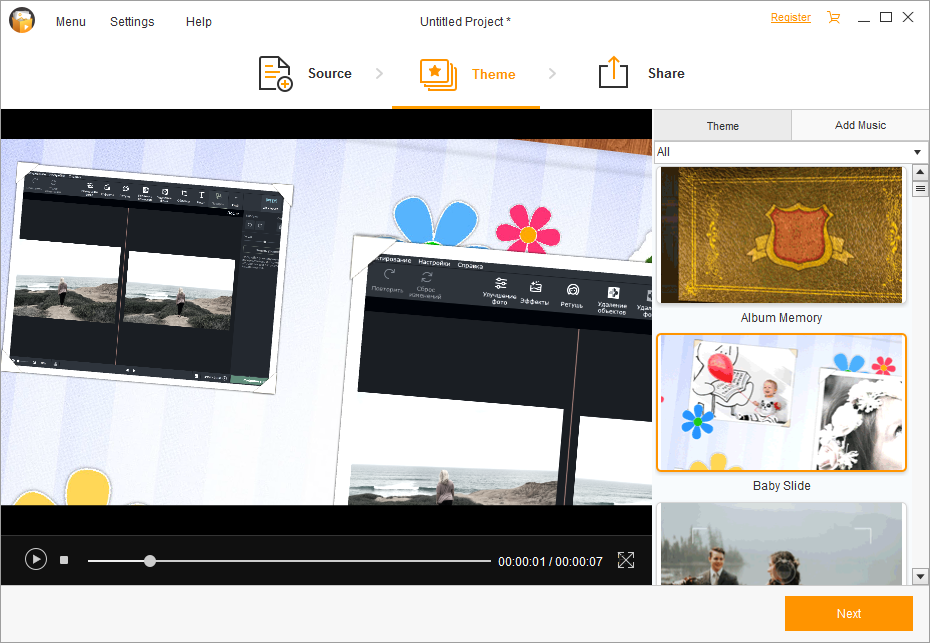The width and height of the screenshot is (930, 643).
Task: Open the Help menu
Action: pyautogui.click(x=199, y=22)
